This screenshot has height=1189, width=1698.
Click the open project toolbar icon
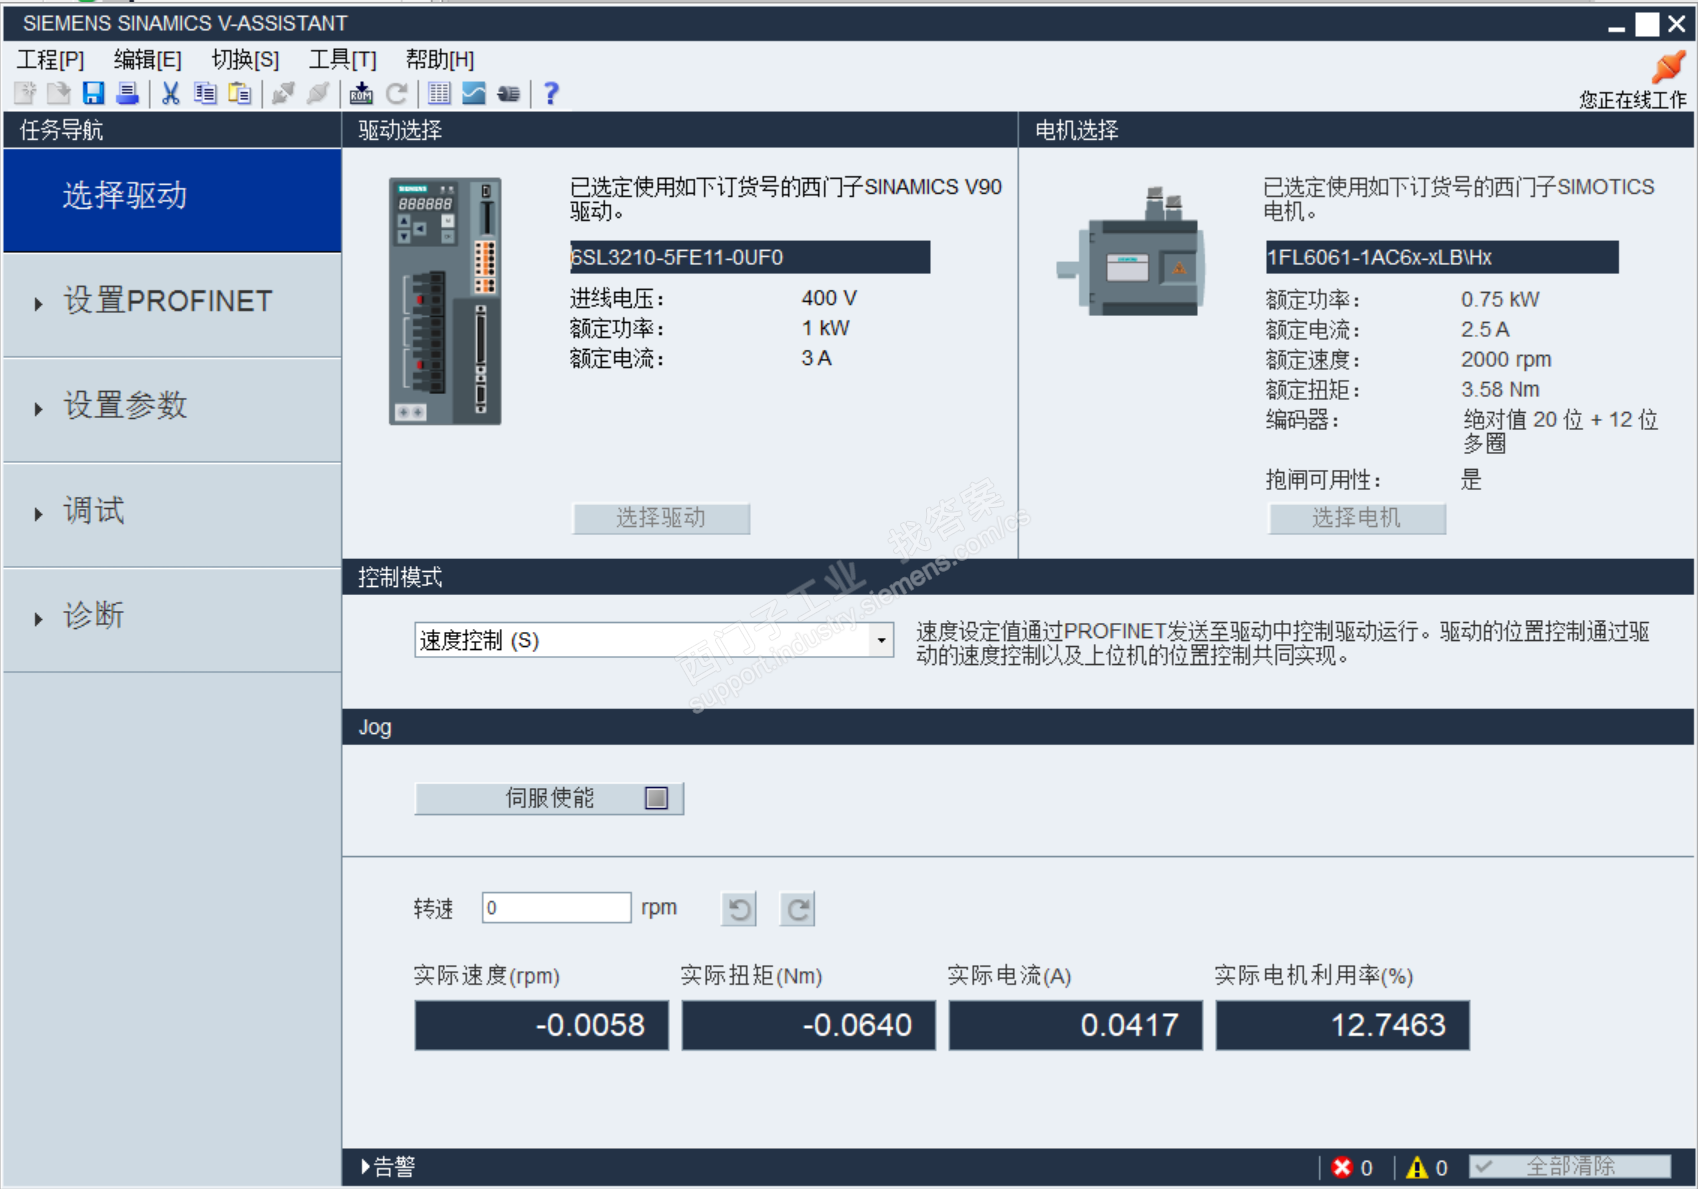pyautogui.click(x=59, y=94)
